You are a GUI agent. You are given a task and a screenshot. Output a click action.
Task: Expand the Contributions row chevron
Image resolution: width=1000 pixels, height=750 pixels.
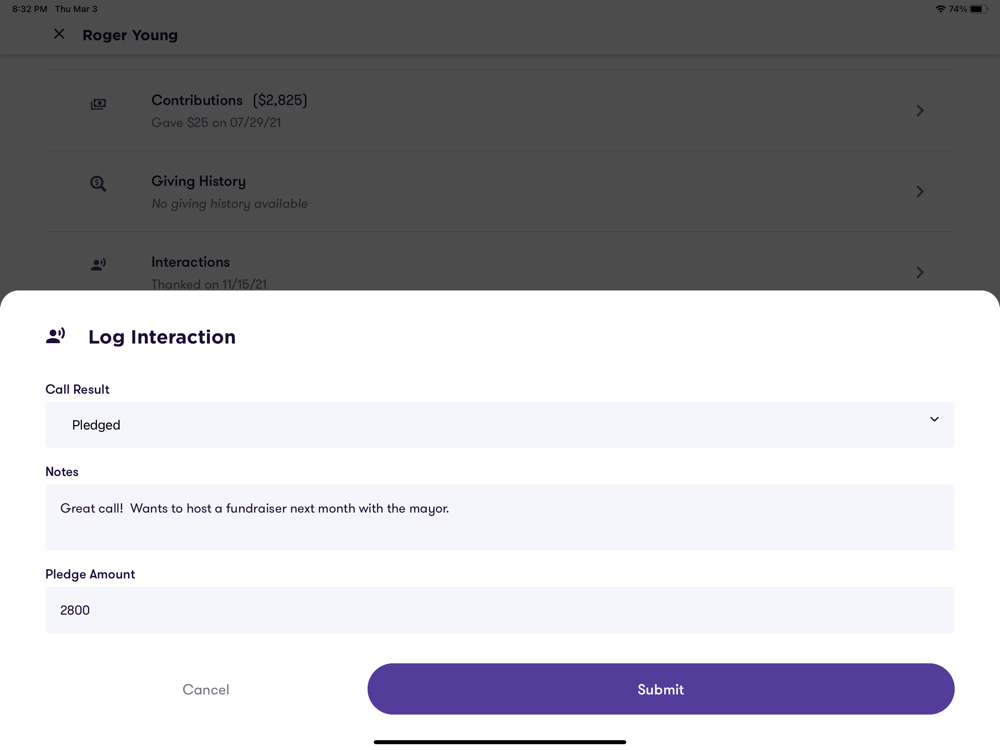tap(920, 110)
